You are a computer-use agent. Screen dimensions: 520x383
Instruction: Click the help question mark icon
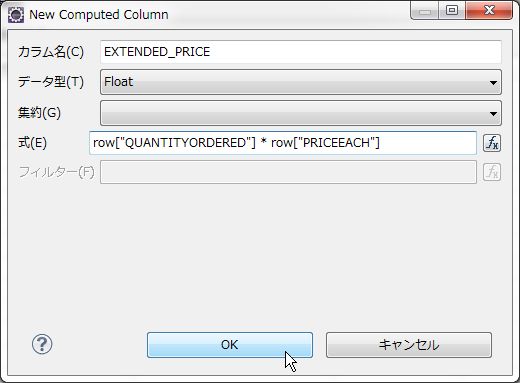42,344
